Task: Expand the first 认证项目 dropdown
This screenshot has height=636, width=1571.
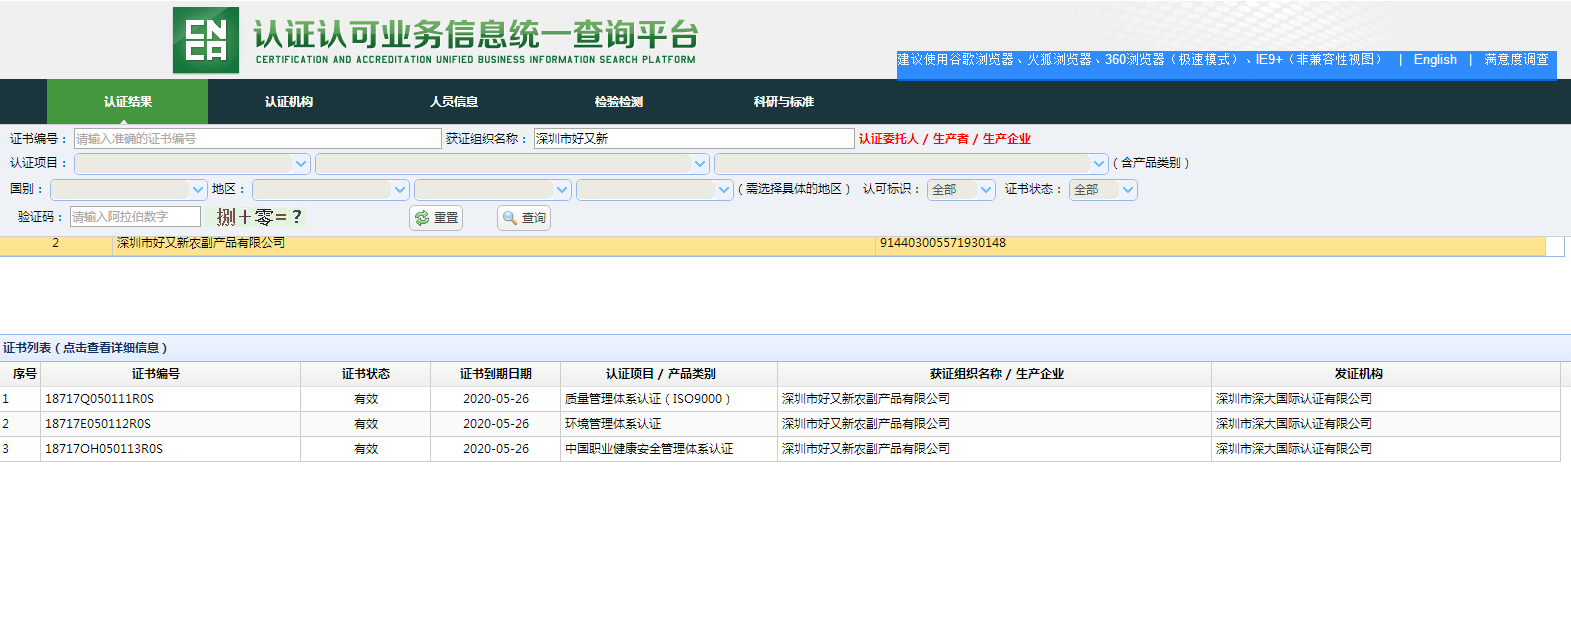Action: pos(192,163)
